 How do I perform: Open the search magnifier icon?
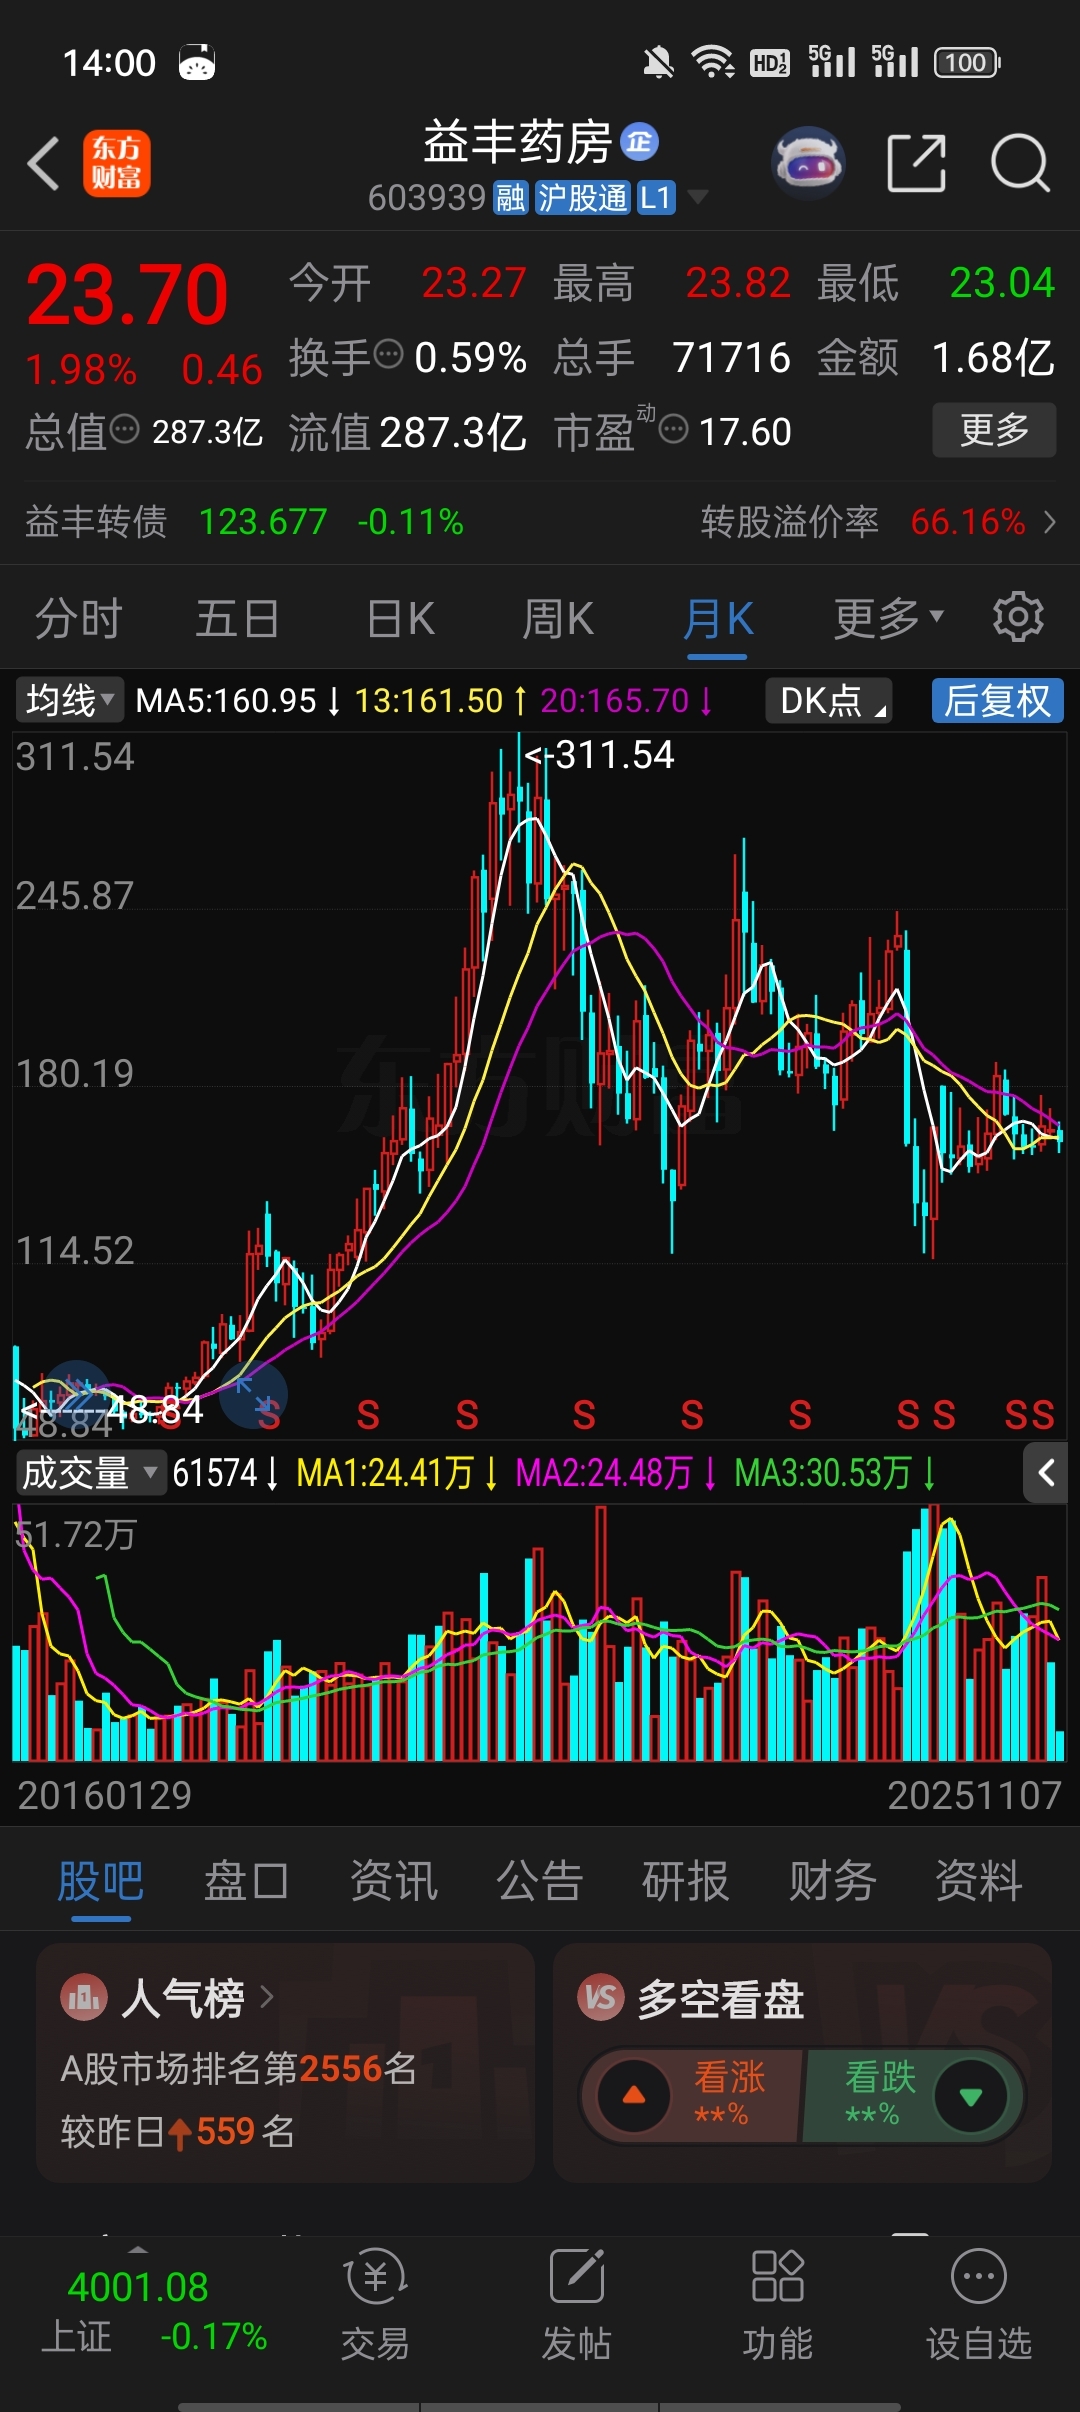pyautogui.click(x=1020, y=162)
